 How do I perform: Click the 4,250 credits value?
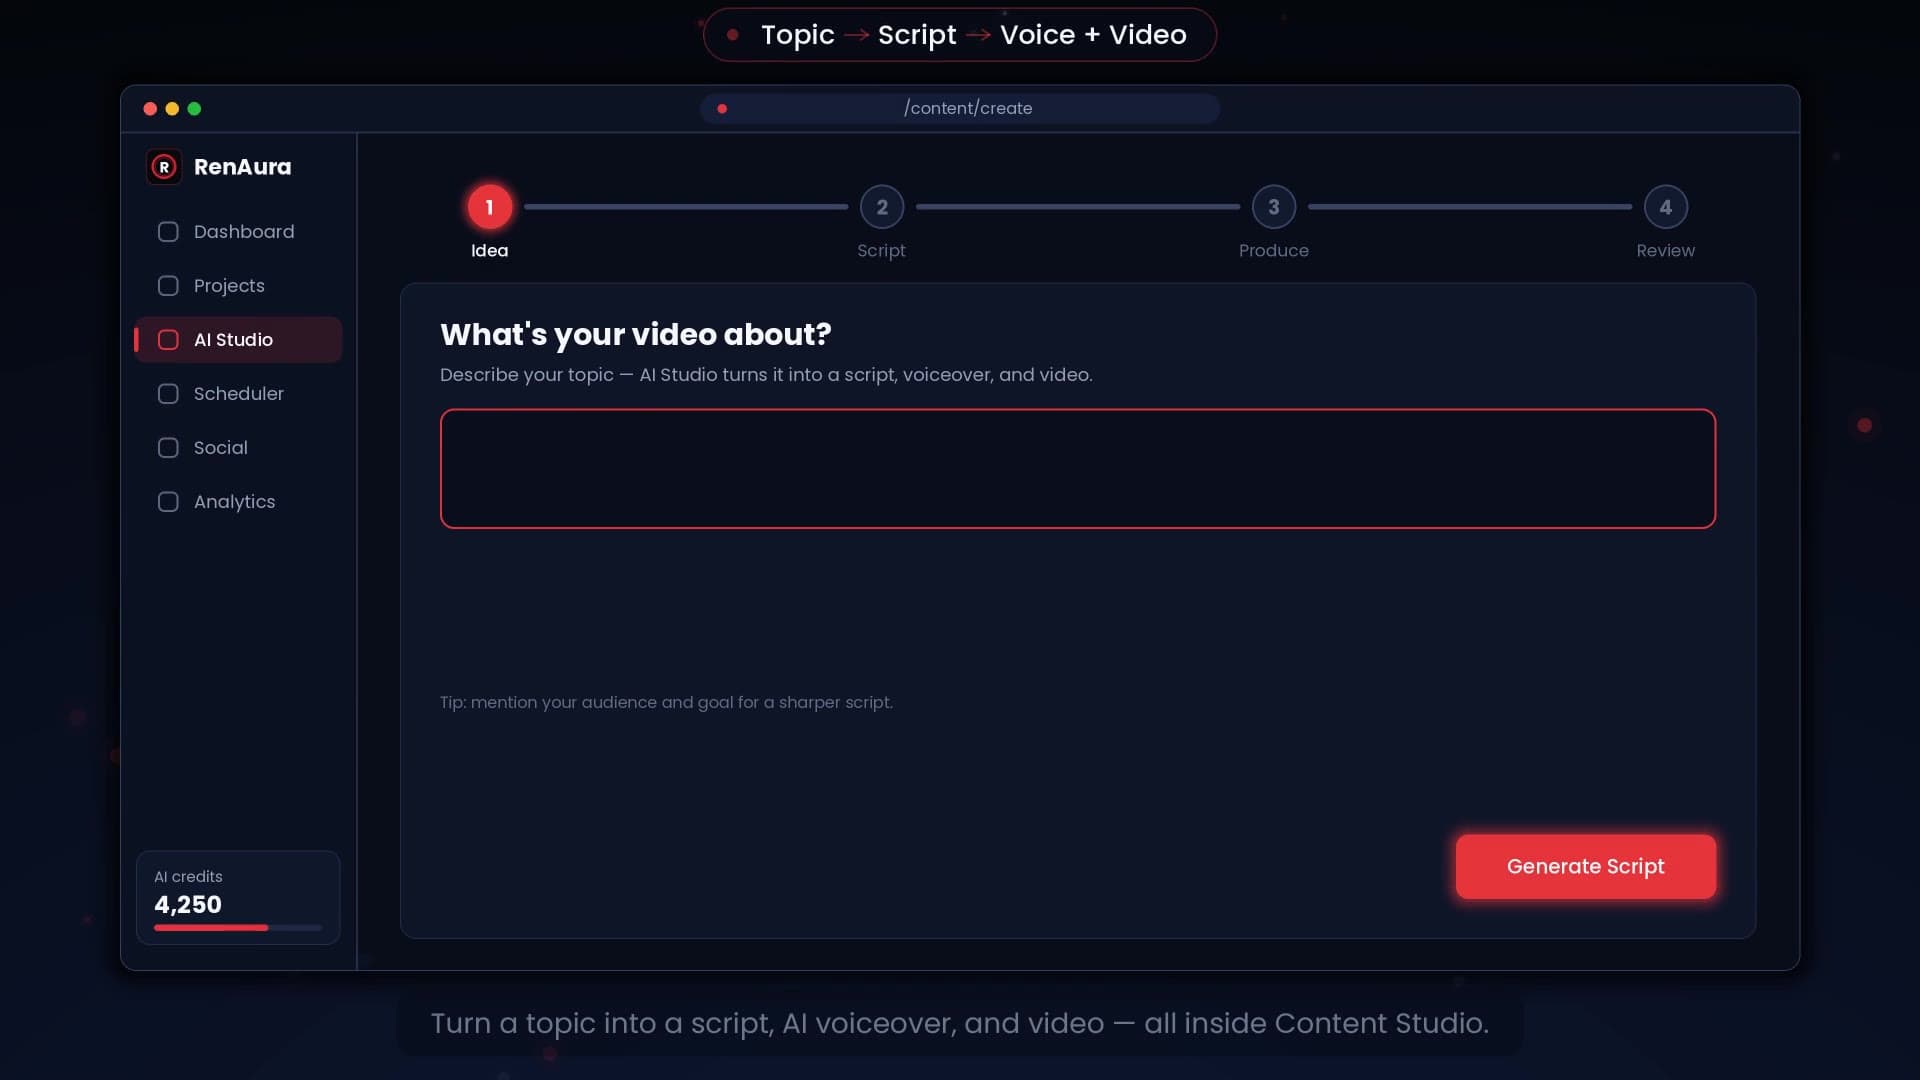pos(188,905)
